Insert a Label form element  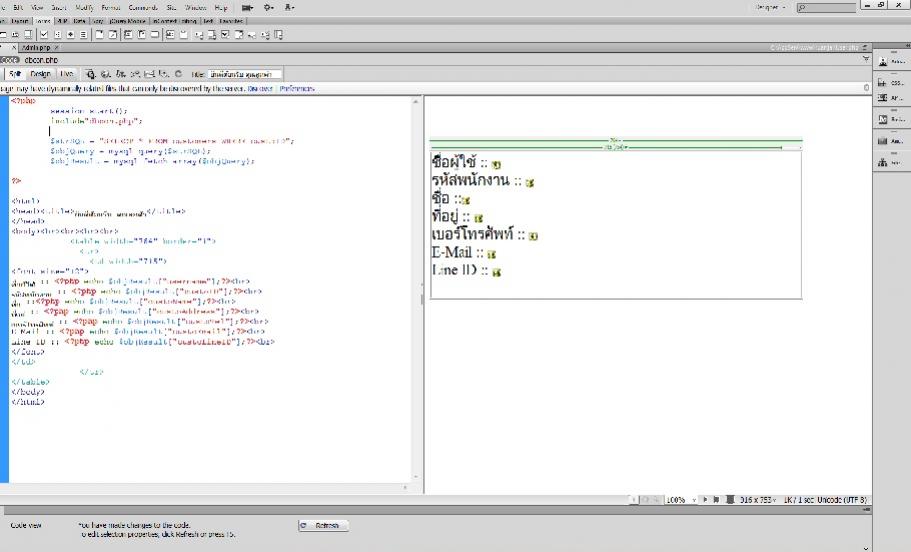pos(170,35)
